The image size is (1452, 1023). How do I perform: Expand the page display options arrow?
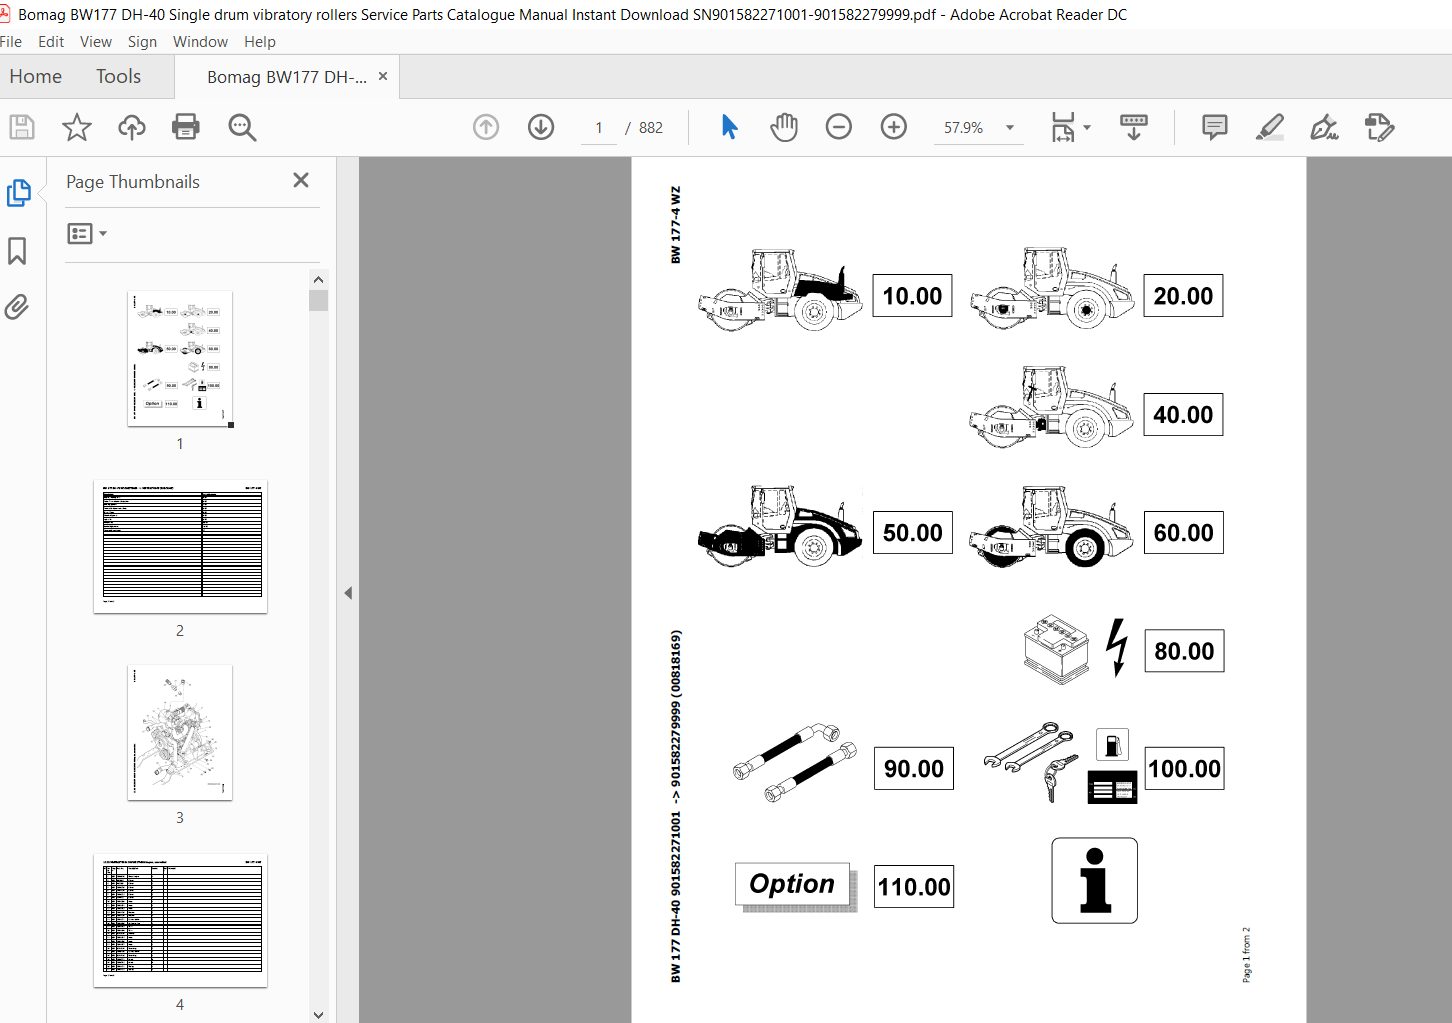coord(1087,127)
